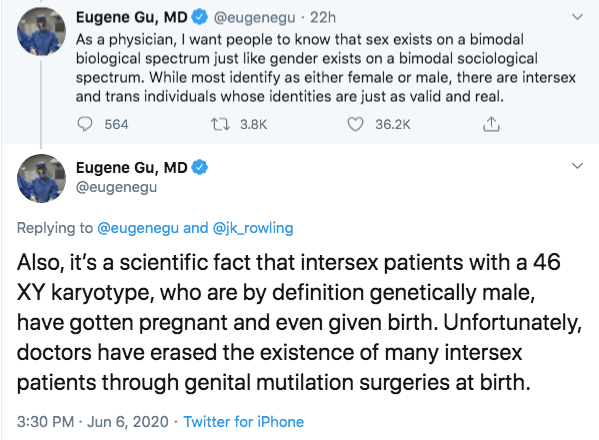Click the Twitter for iPhone link
599x440 pixels.
[x=244, y=422]
